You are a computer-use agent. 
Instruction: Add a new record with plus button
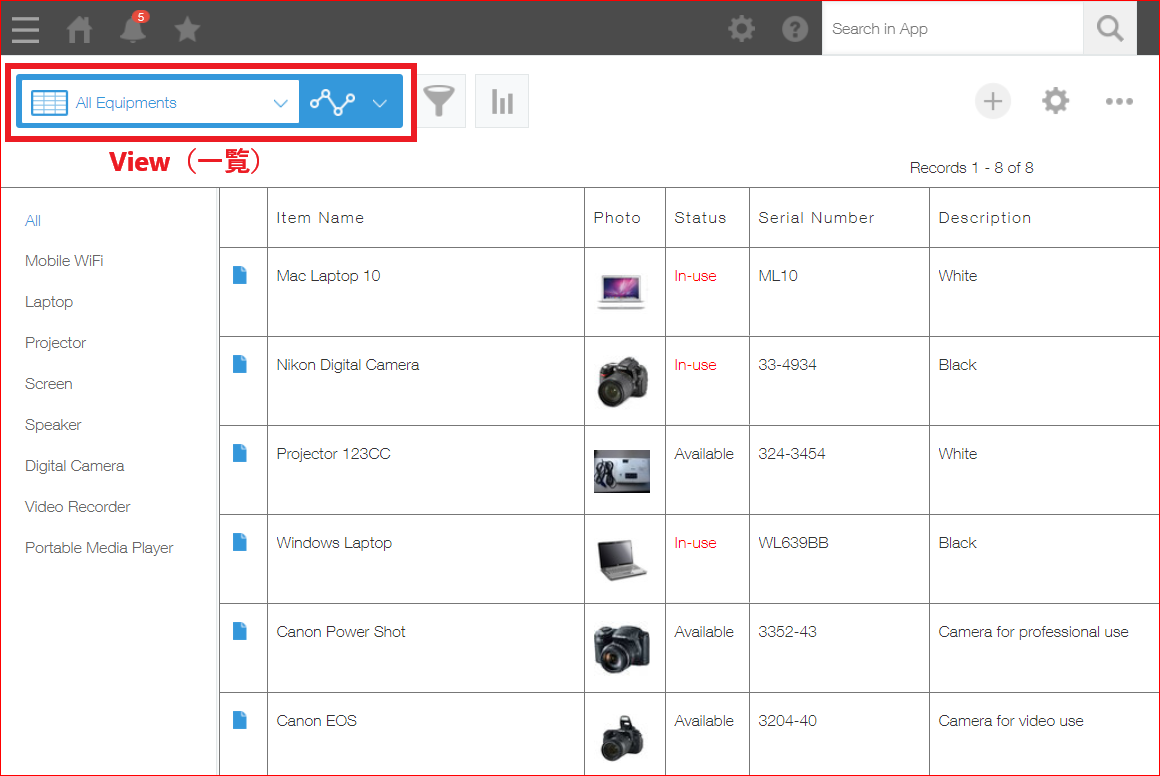(x=993, y=101)
